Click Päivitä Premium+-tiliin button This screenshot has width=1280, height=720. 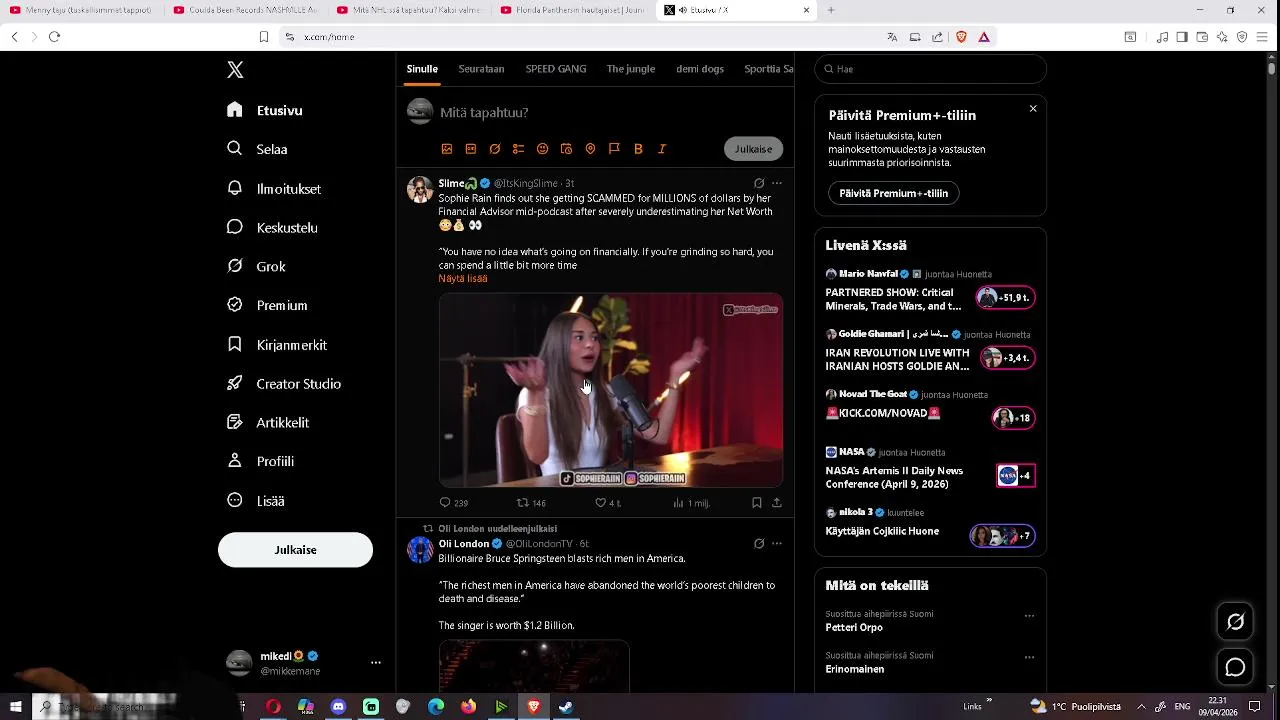[894, 193]
